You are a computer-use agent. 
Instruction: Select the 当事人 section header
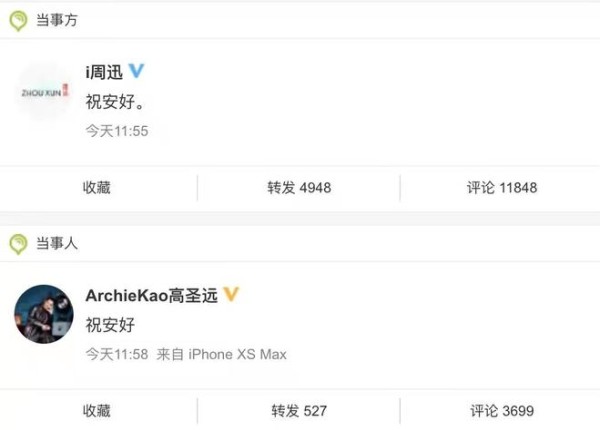(57, 243)
